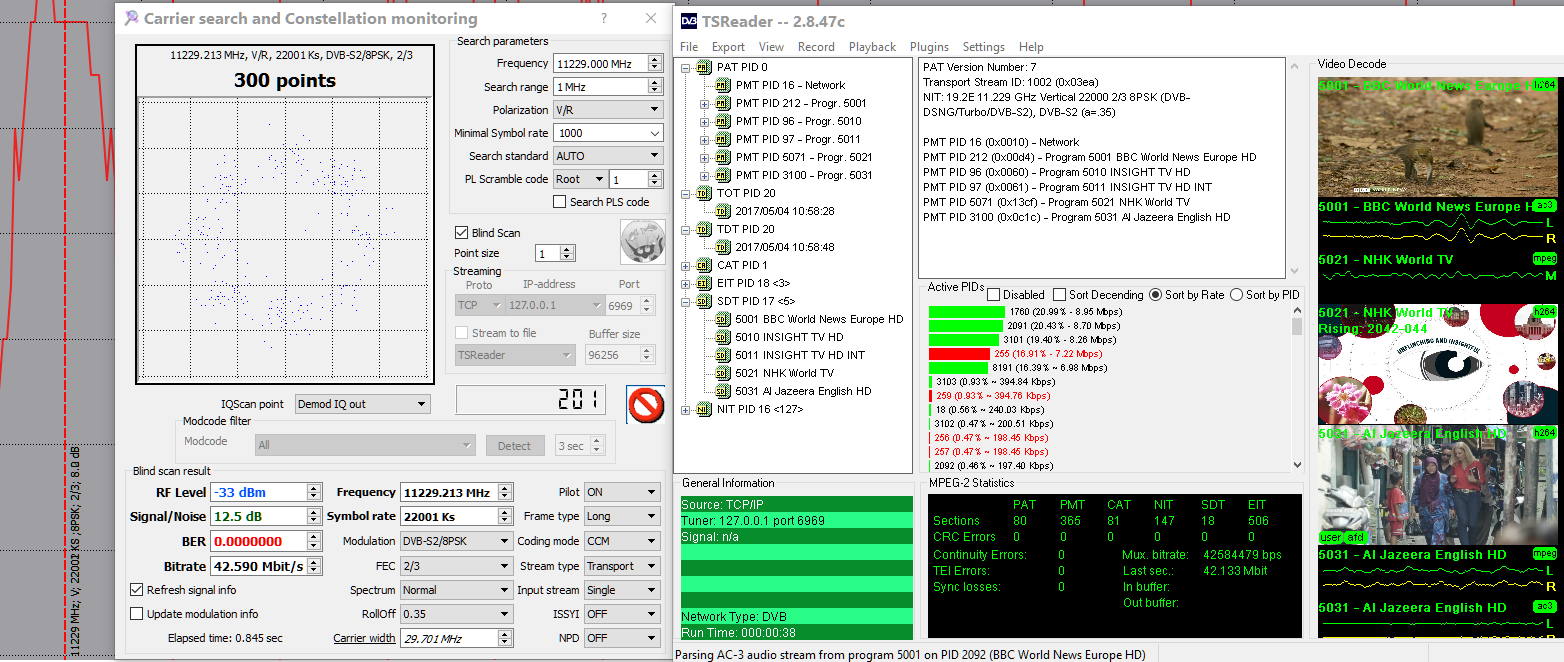Open the Help menu in TSReader
The width and height of the screenshot is (1564, 662).
(1031, 47)
